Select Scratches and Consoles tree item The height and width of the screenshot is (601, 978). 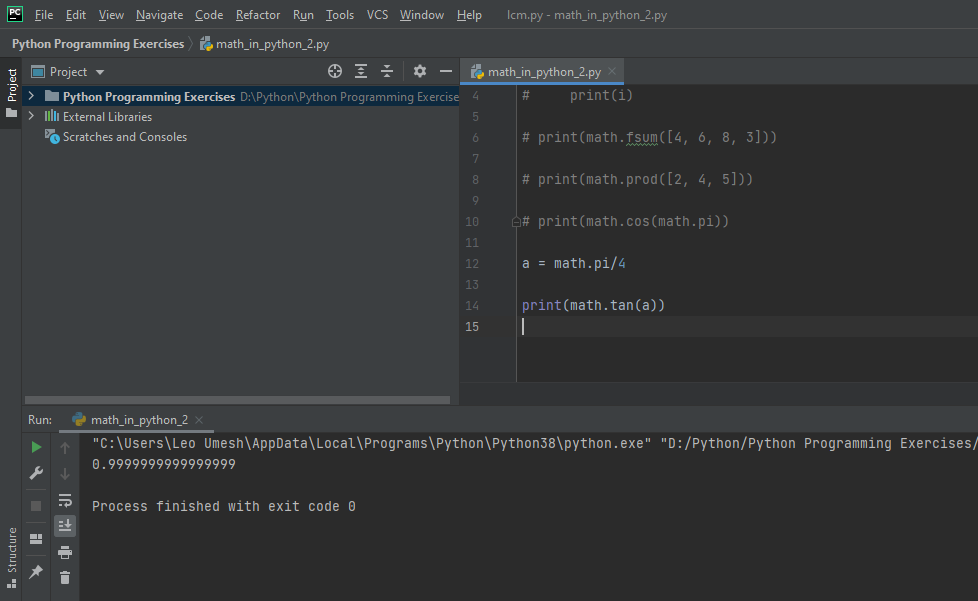pyautogui.click(x=125, y=137)
